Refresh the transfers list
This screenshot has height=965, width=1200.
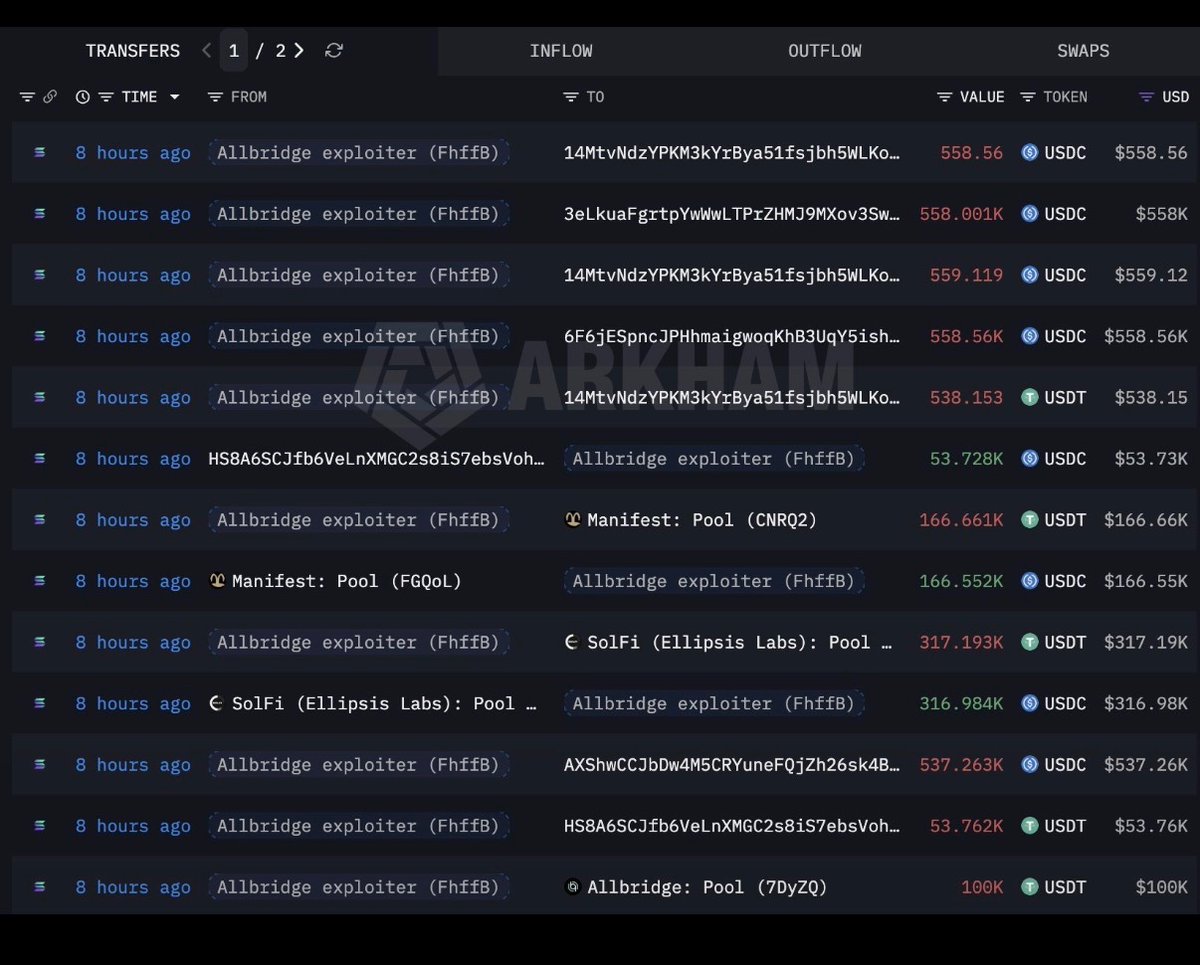point(334,50)
